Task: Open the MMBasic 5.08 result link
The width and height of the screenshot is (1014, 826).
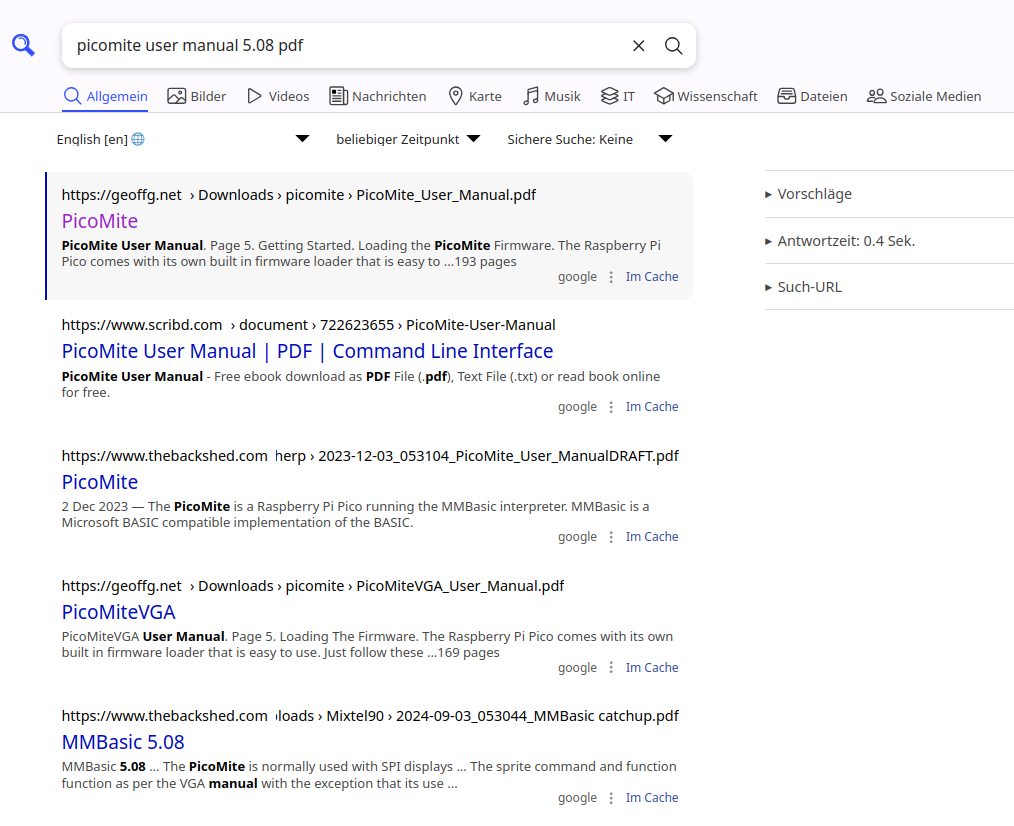Action: coord(123,742)
